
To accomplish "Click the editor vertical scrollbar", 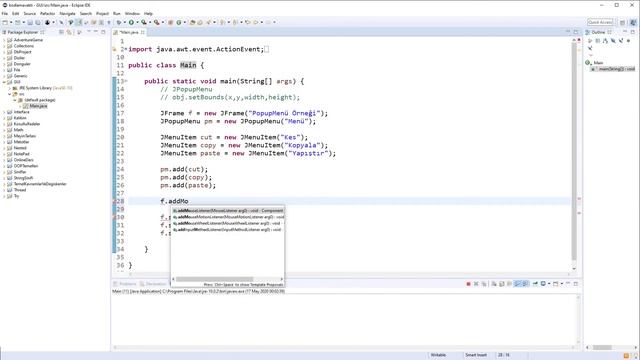I will (x=574, y=151).
